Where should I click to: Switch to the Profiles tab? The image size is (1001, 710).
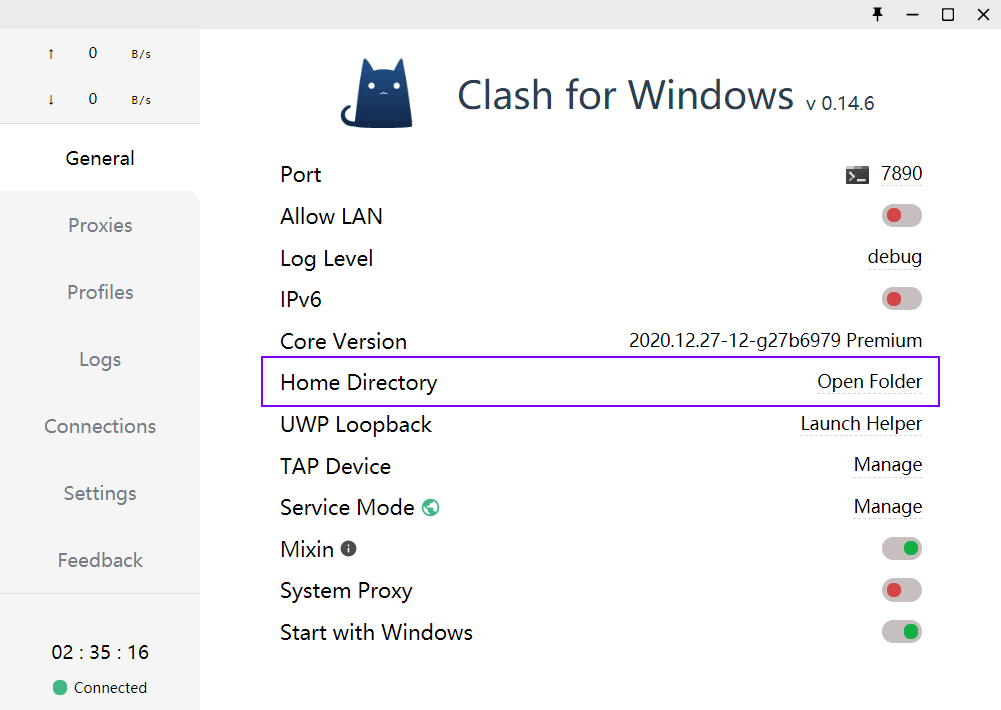coord(100,292)
